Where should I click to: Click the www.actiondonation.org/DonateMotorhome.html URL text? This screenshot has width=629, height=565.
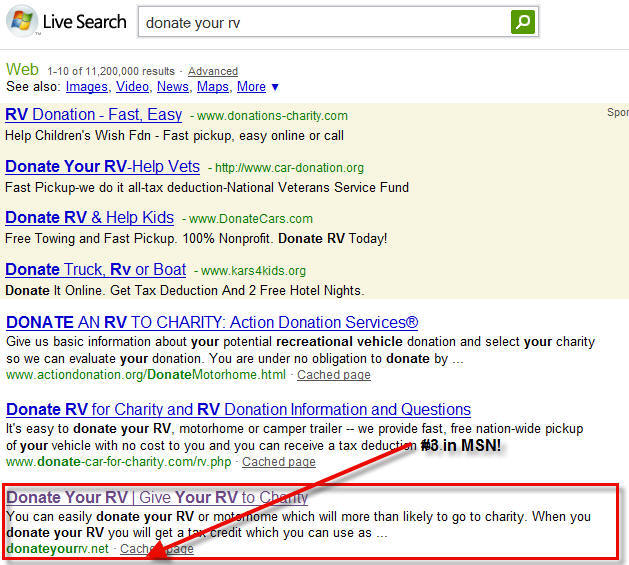pos(146,375)
